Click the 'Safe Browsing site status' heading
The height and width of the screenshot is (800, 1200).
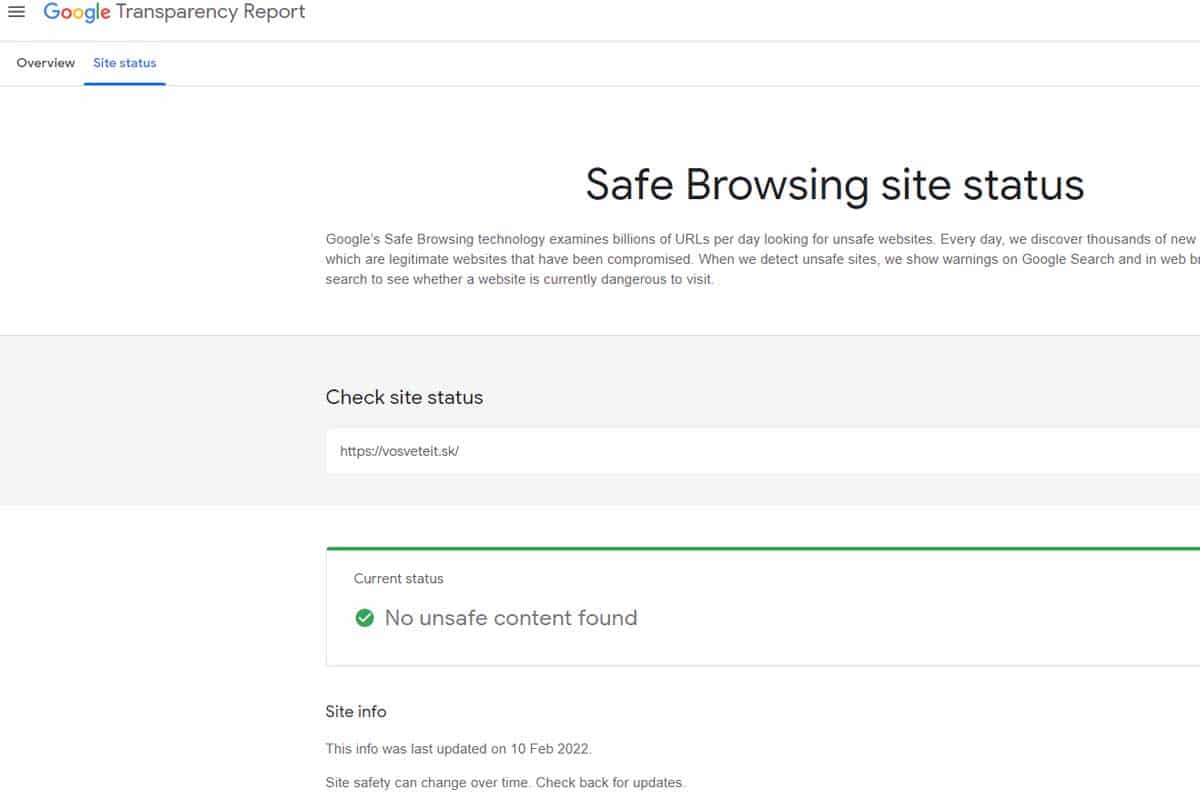coord(834,185)
